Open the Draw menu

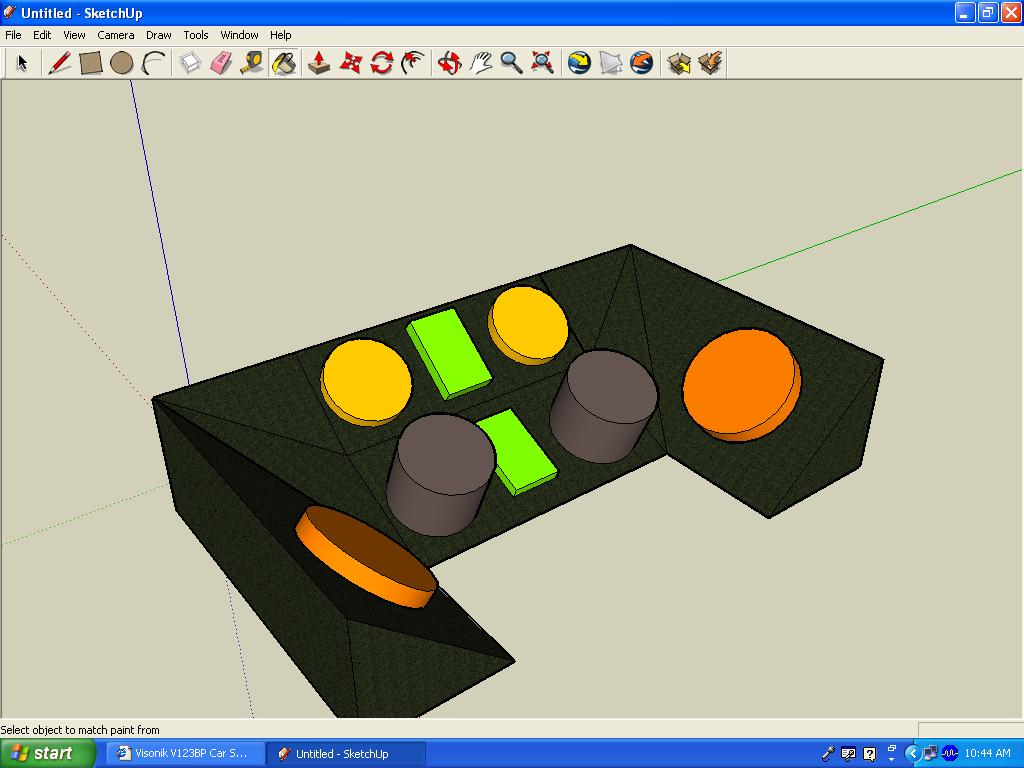pyautogui.click(x=159, y=35)
